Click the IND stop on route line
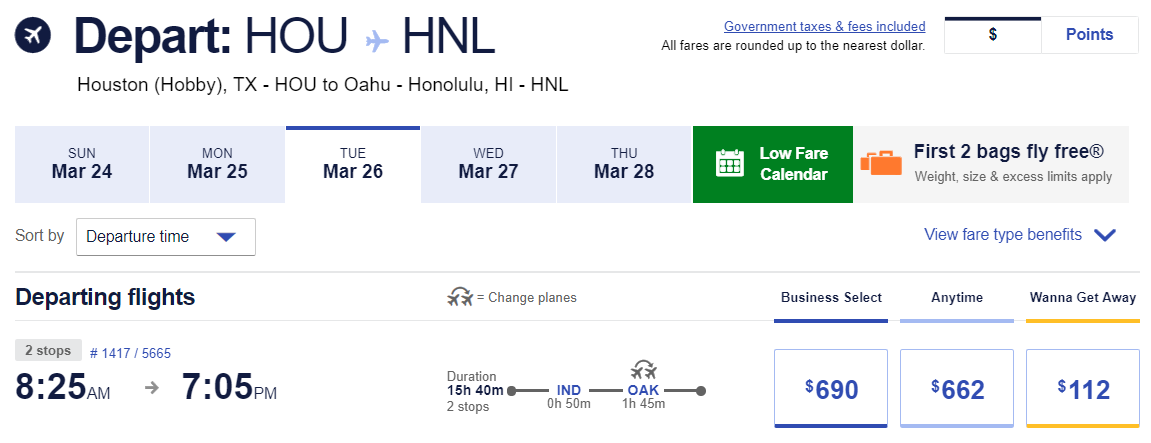Image resolution: width=1151 pixels, height=443 pixels. coord(568,389)
